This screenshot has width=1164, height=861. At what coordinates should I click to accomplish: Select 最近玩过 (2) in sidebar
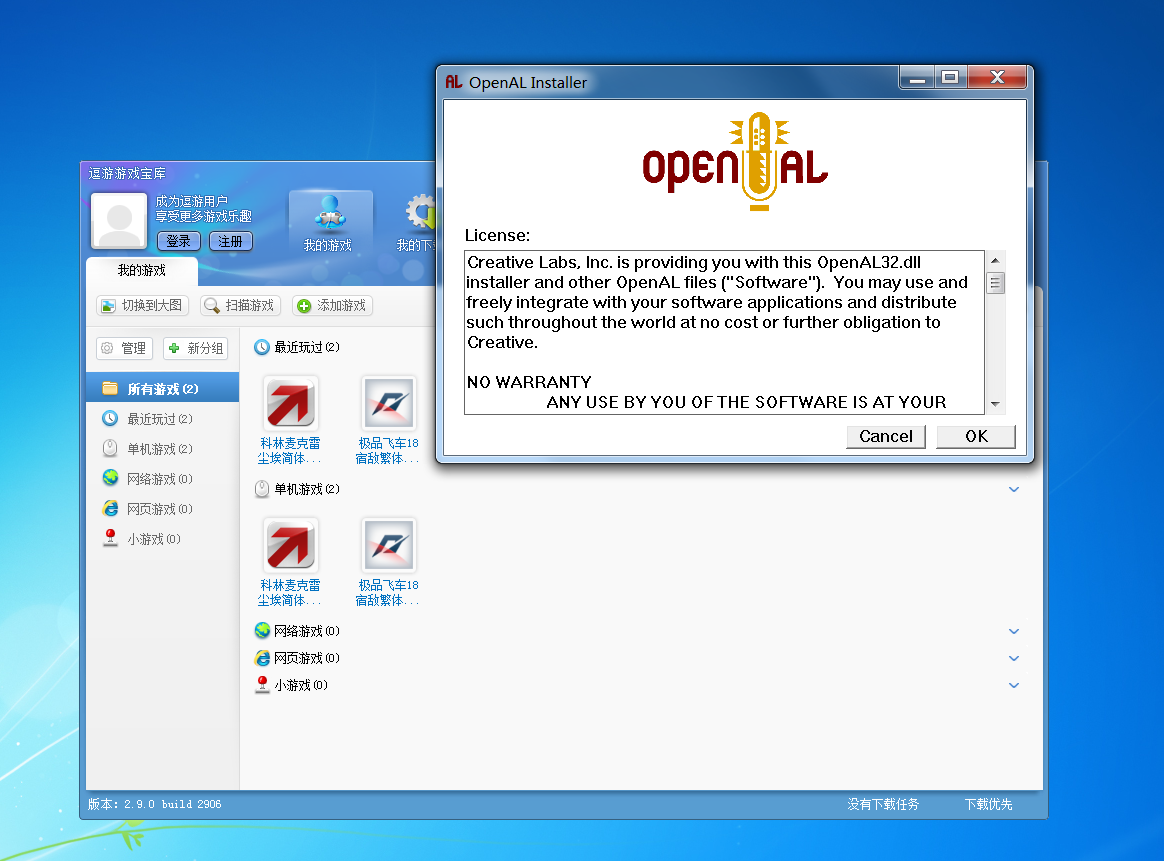[x=163, y=419]
